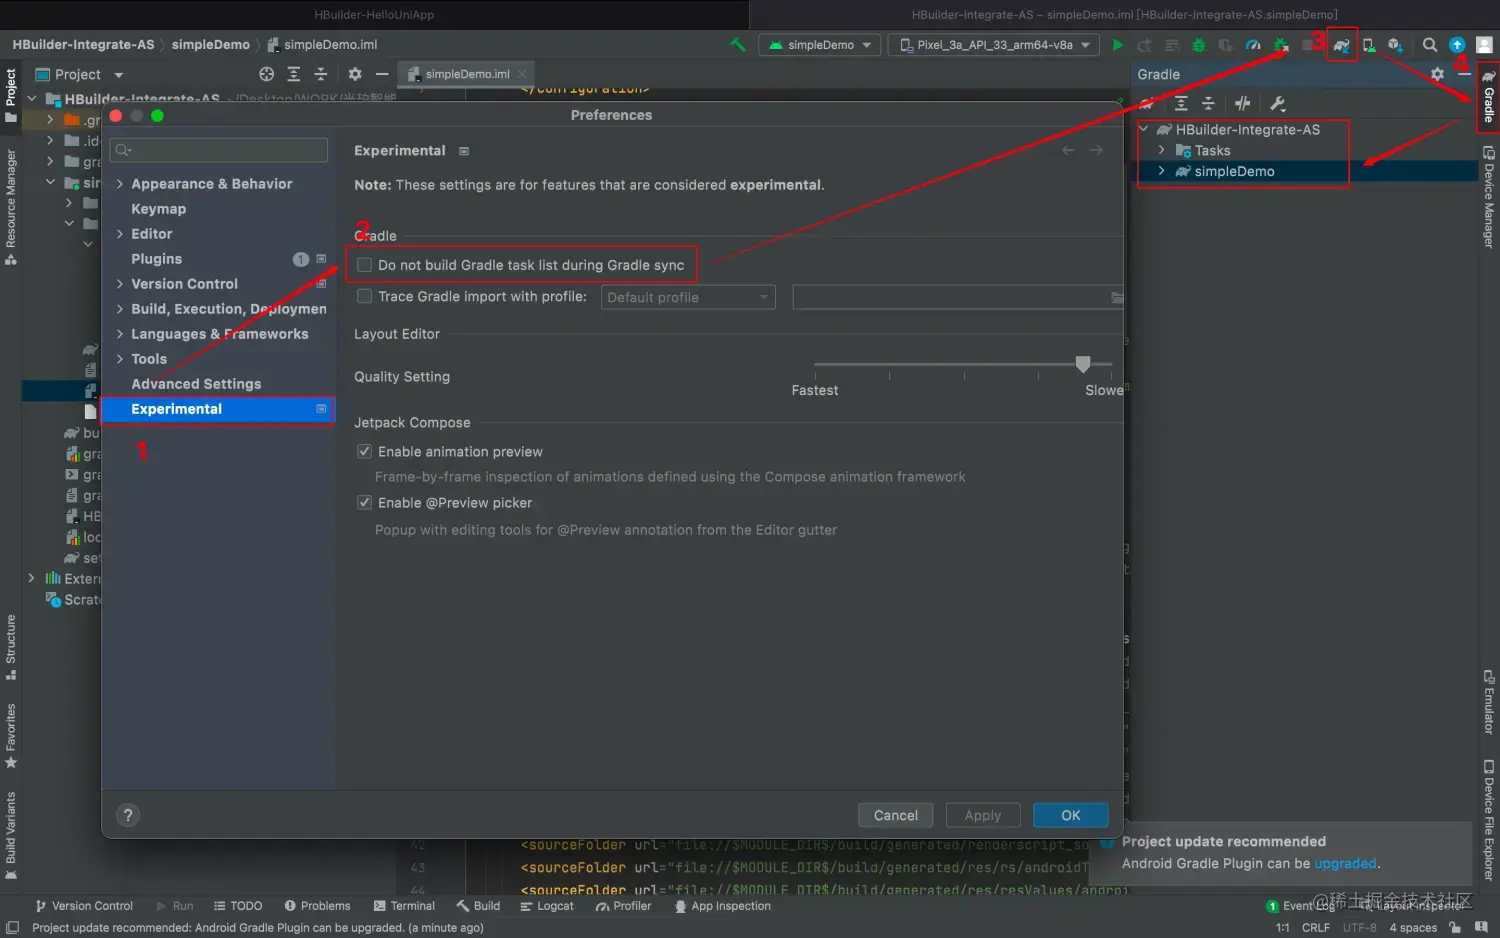This screenshot has height=938, width=1500.
Task: Expand the Editor settings group
Action: 120,234
